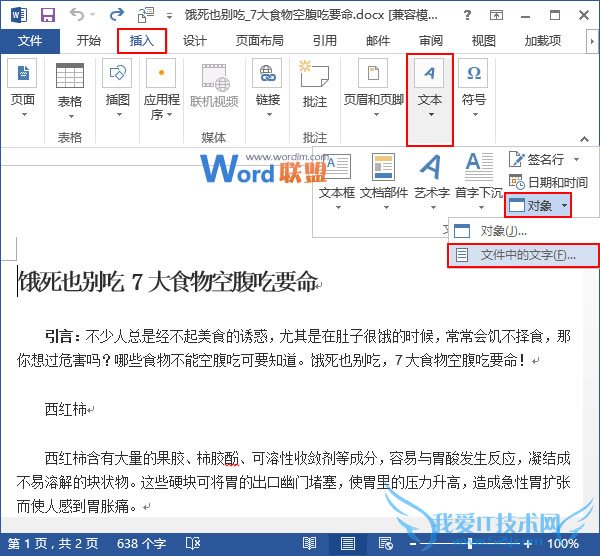Add a 首字下沉 drop cap
Viewport: 600px width, 556px height.
tap(479, 181)
